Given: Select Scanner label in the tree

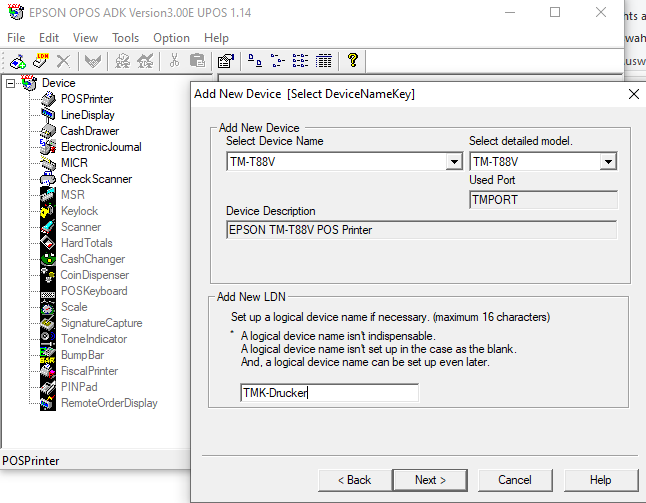Looking at the screenshot, I should 81,227.
